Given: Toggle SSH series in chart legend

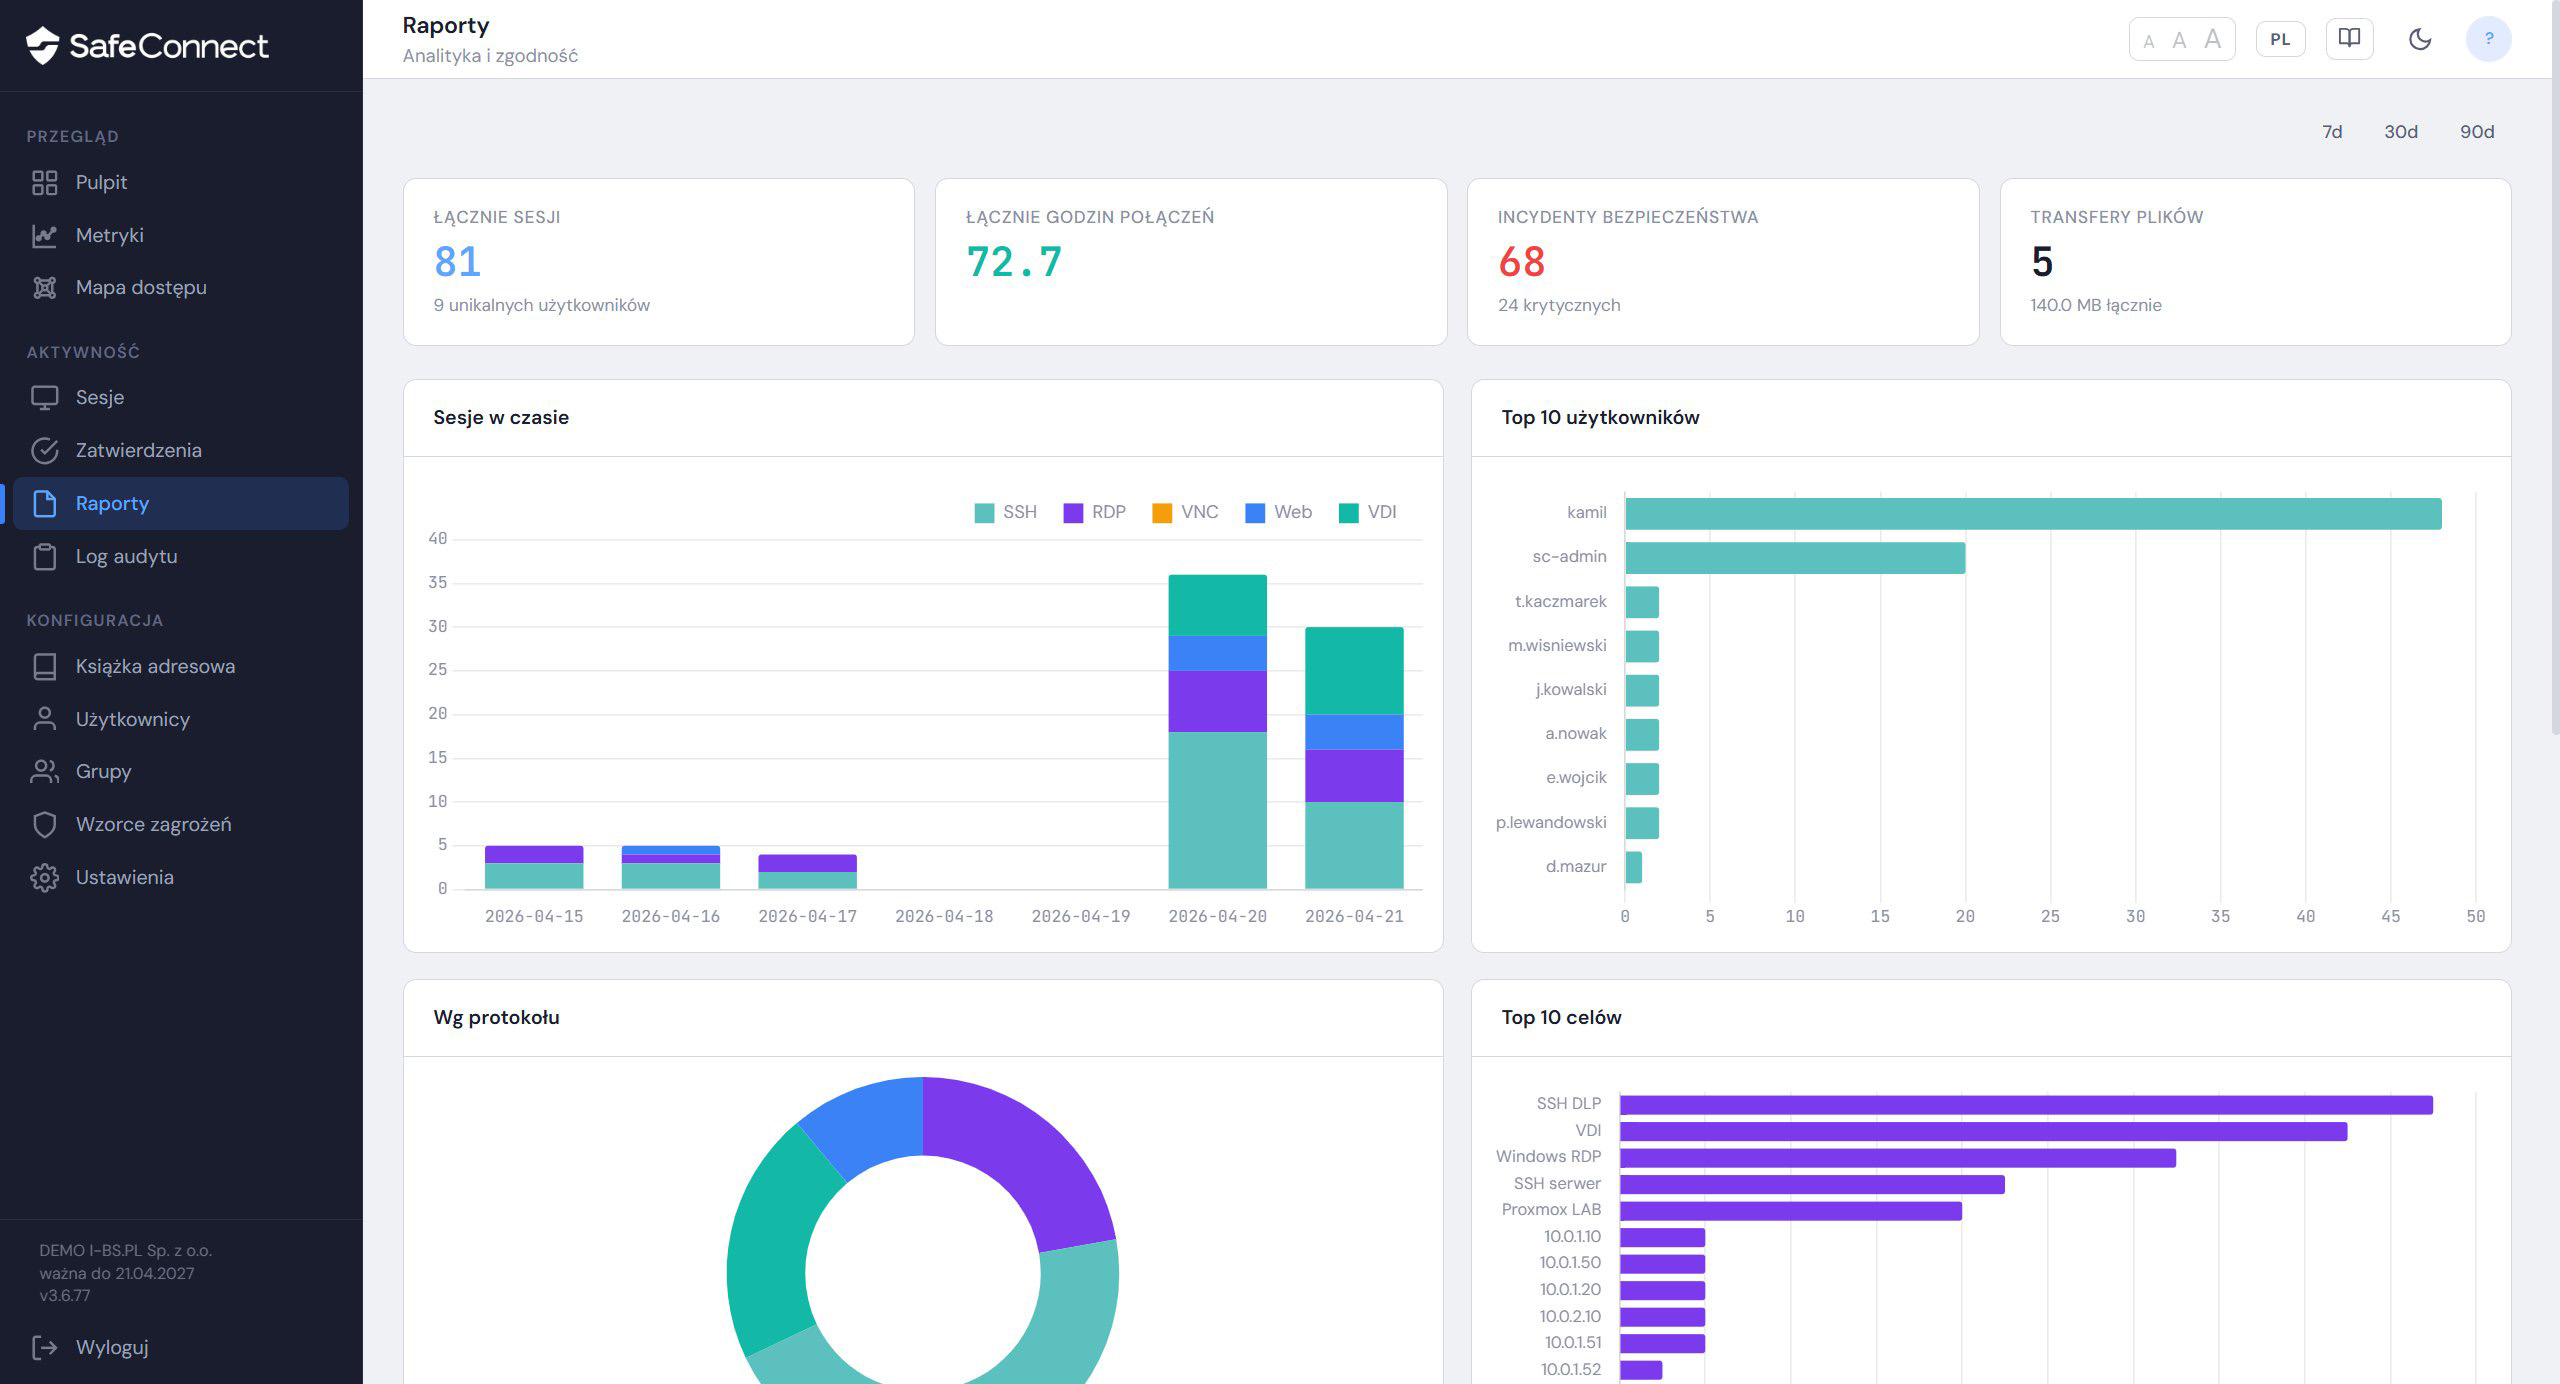Looking at the screenshot, I should (1005, 512).
